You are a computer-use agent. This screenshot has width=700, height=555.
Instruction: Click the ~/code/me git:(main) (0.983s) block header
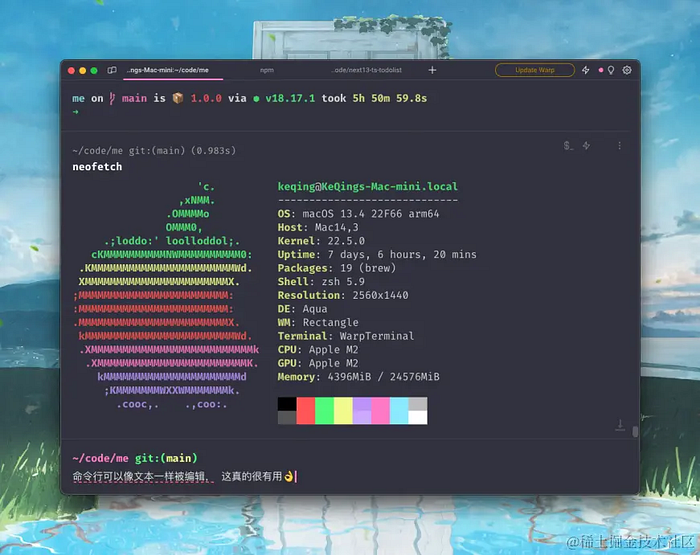pyautogui.click(x=154, y=151)
